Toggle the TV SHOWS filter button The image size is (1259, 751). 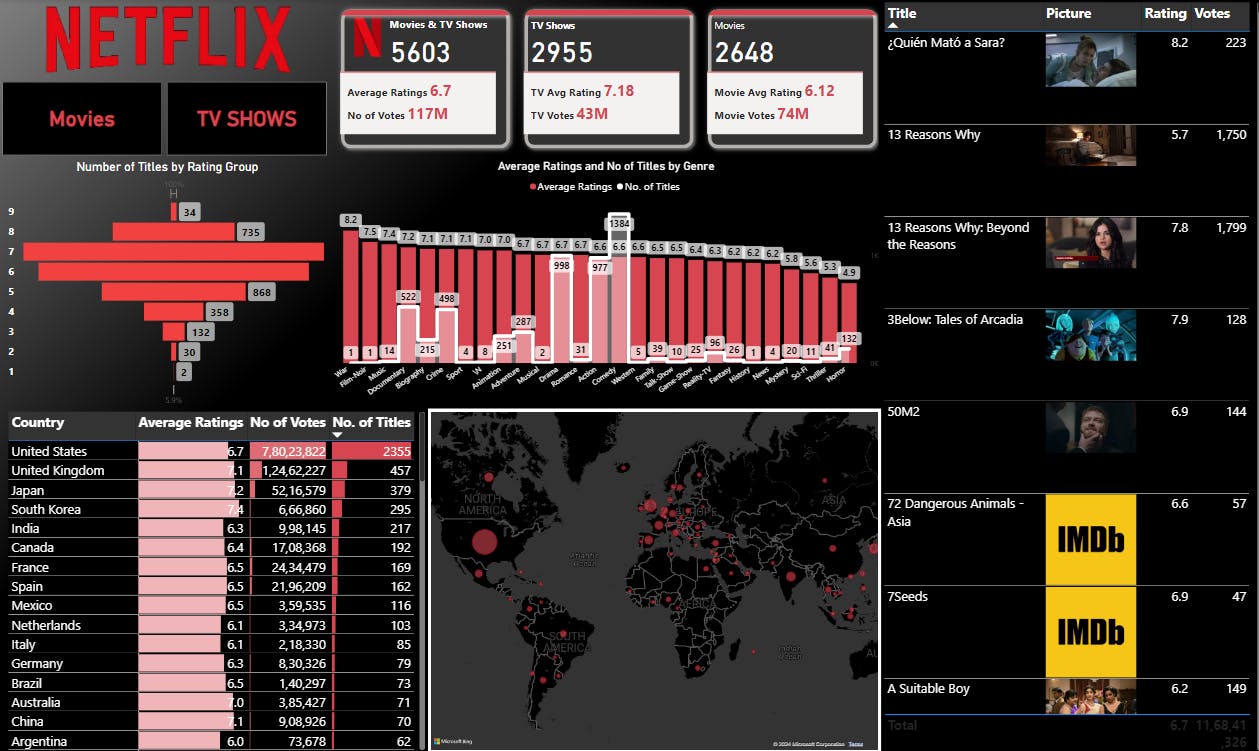[246, 119]
